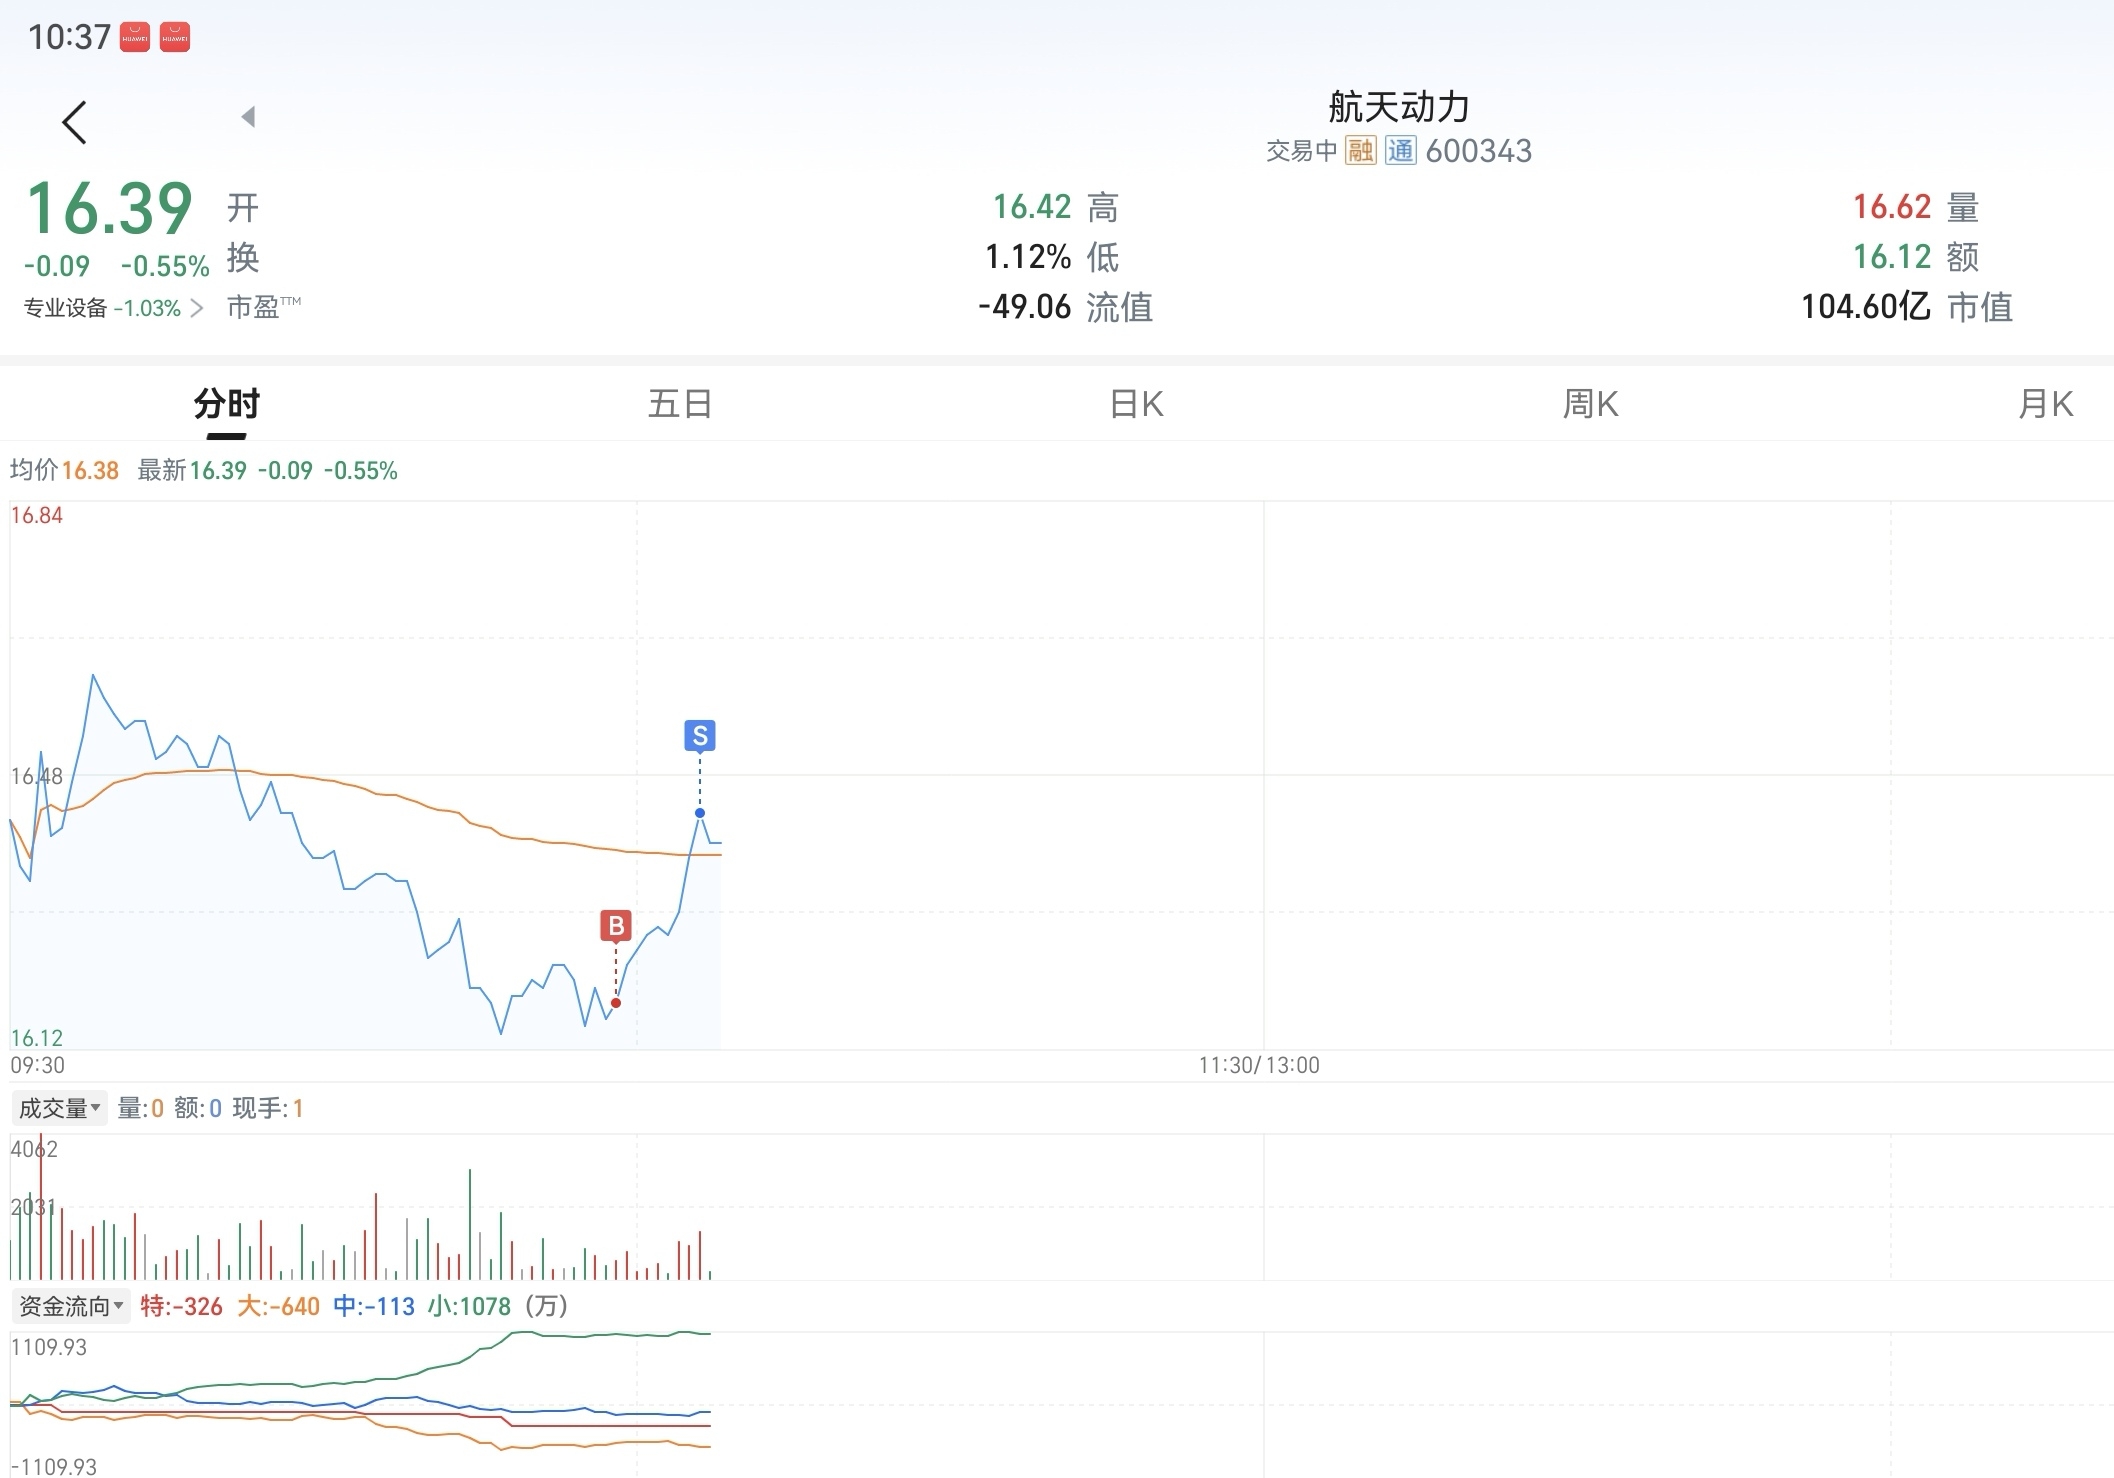Tap the large 16.39 current price
Viewport: 2114px width, 1478px height.
[110, 209]
